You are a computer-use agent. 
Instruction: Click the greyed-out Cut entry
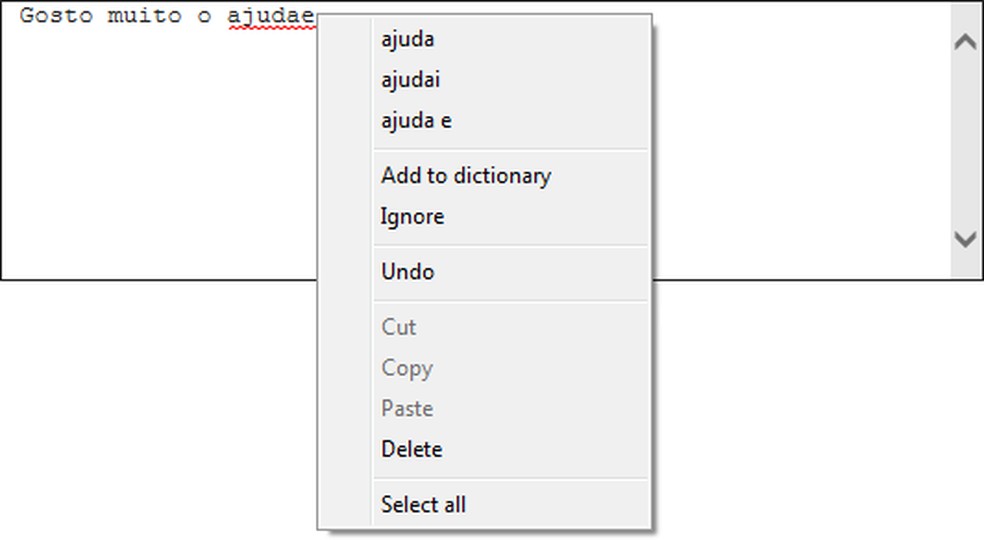click(x=398, y=327)
